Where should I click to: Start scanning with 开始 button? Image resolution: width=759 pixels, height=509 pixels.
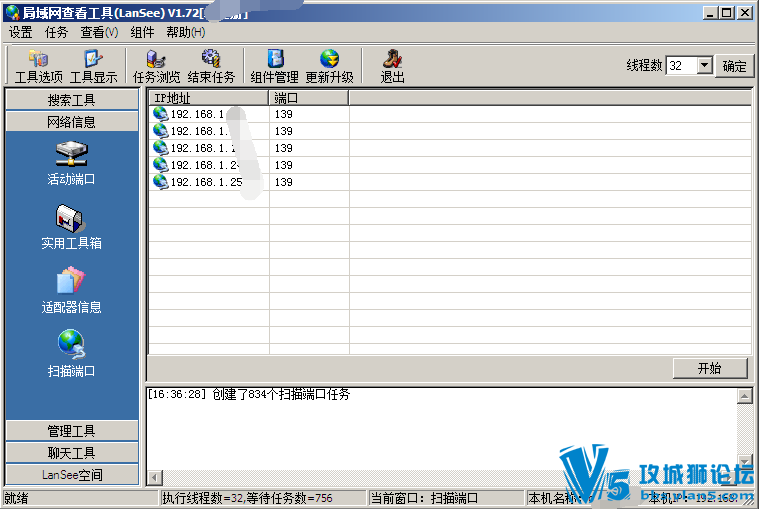(710, 368)
